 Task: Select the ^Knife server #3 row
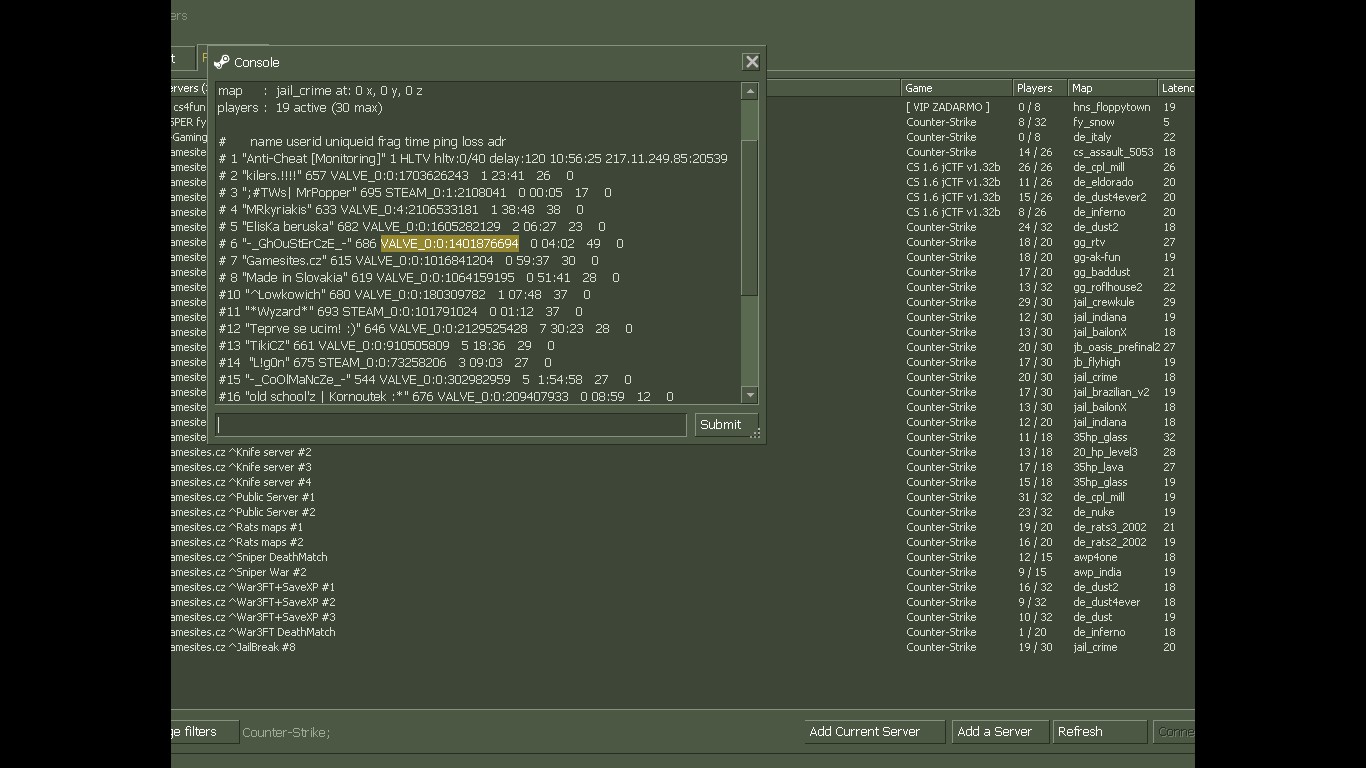pos(682,467)
